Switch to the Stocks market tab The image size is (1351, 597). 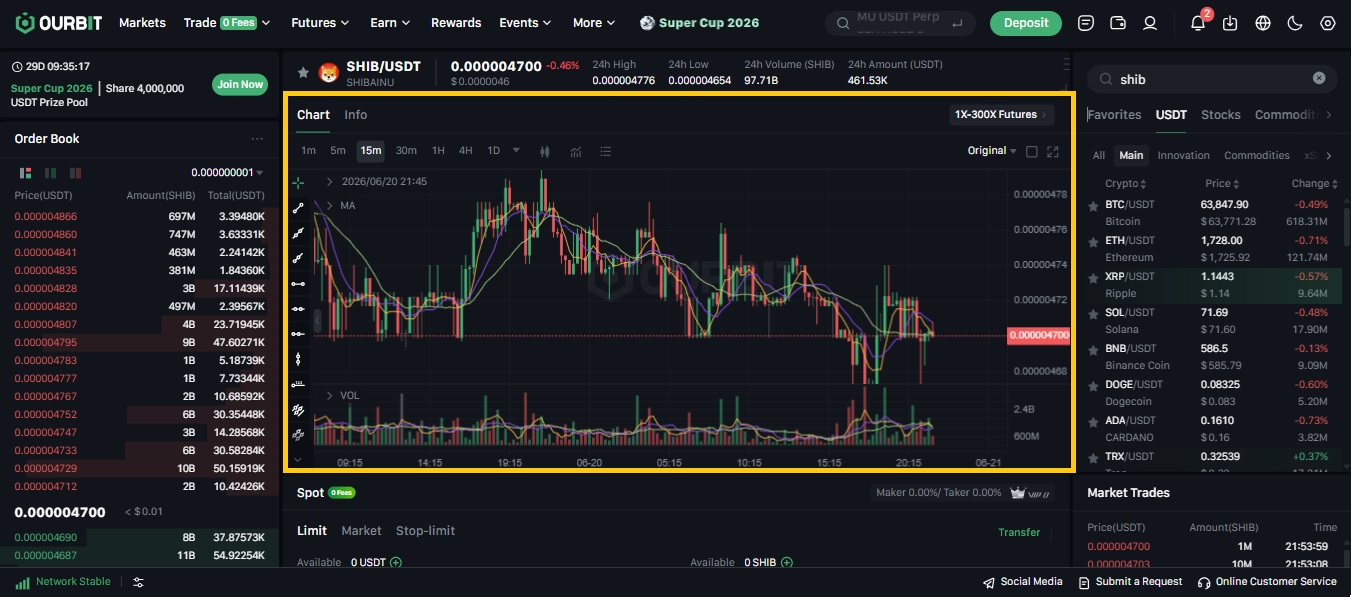point(1220,115)
